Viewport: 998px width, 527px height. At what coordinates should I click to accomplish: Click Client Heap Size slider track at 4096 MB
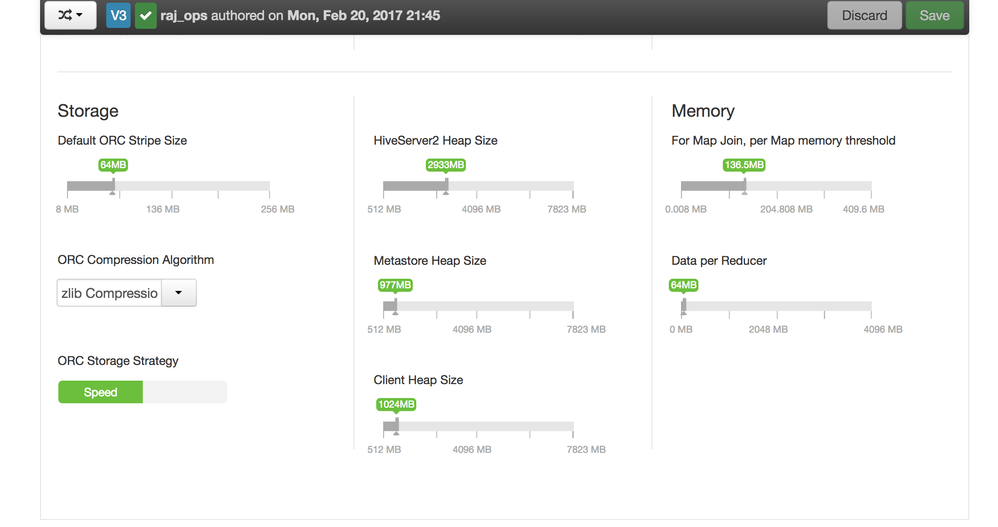471,427
